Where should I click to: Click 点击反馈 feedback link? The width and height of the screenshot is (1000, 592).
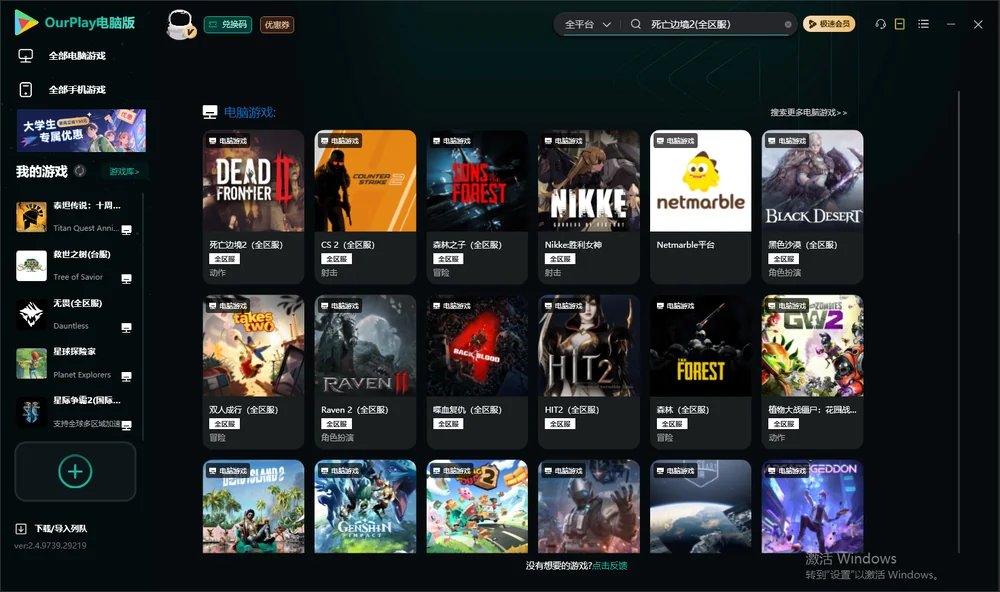(610, 565)
